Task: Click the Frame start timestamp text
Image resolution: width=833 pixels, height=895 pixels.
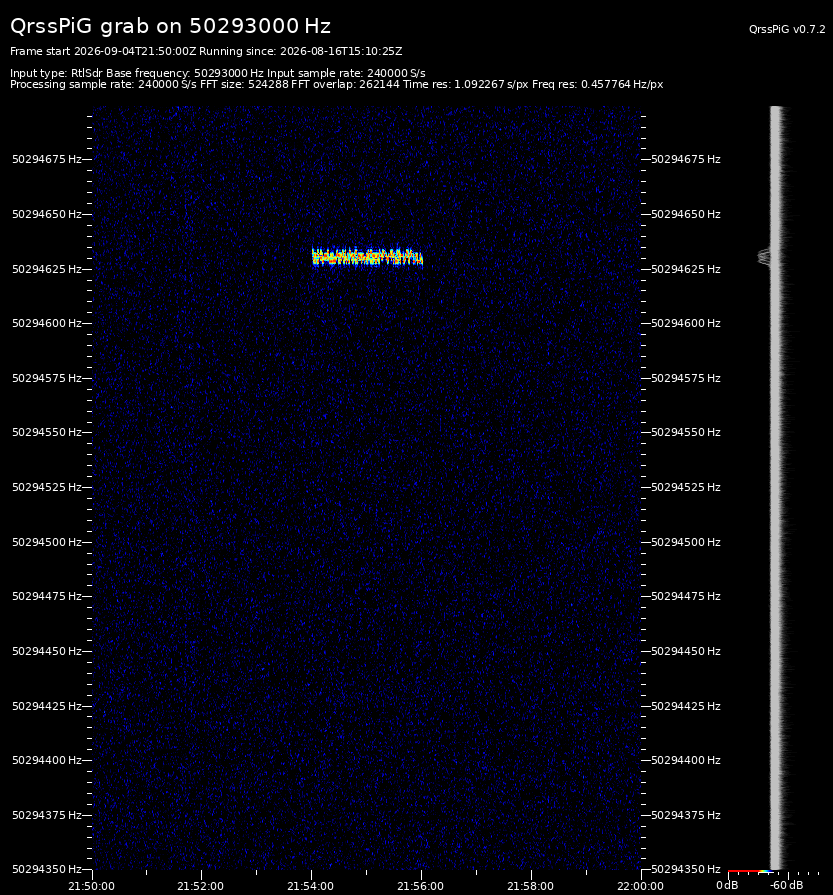Action: [x=103, y=51]
